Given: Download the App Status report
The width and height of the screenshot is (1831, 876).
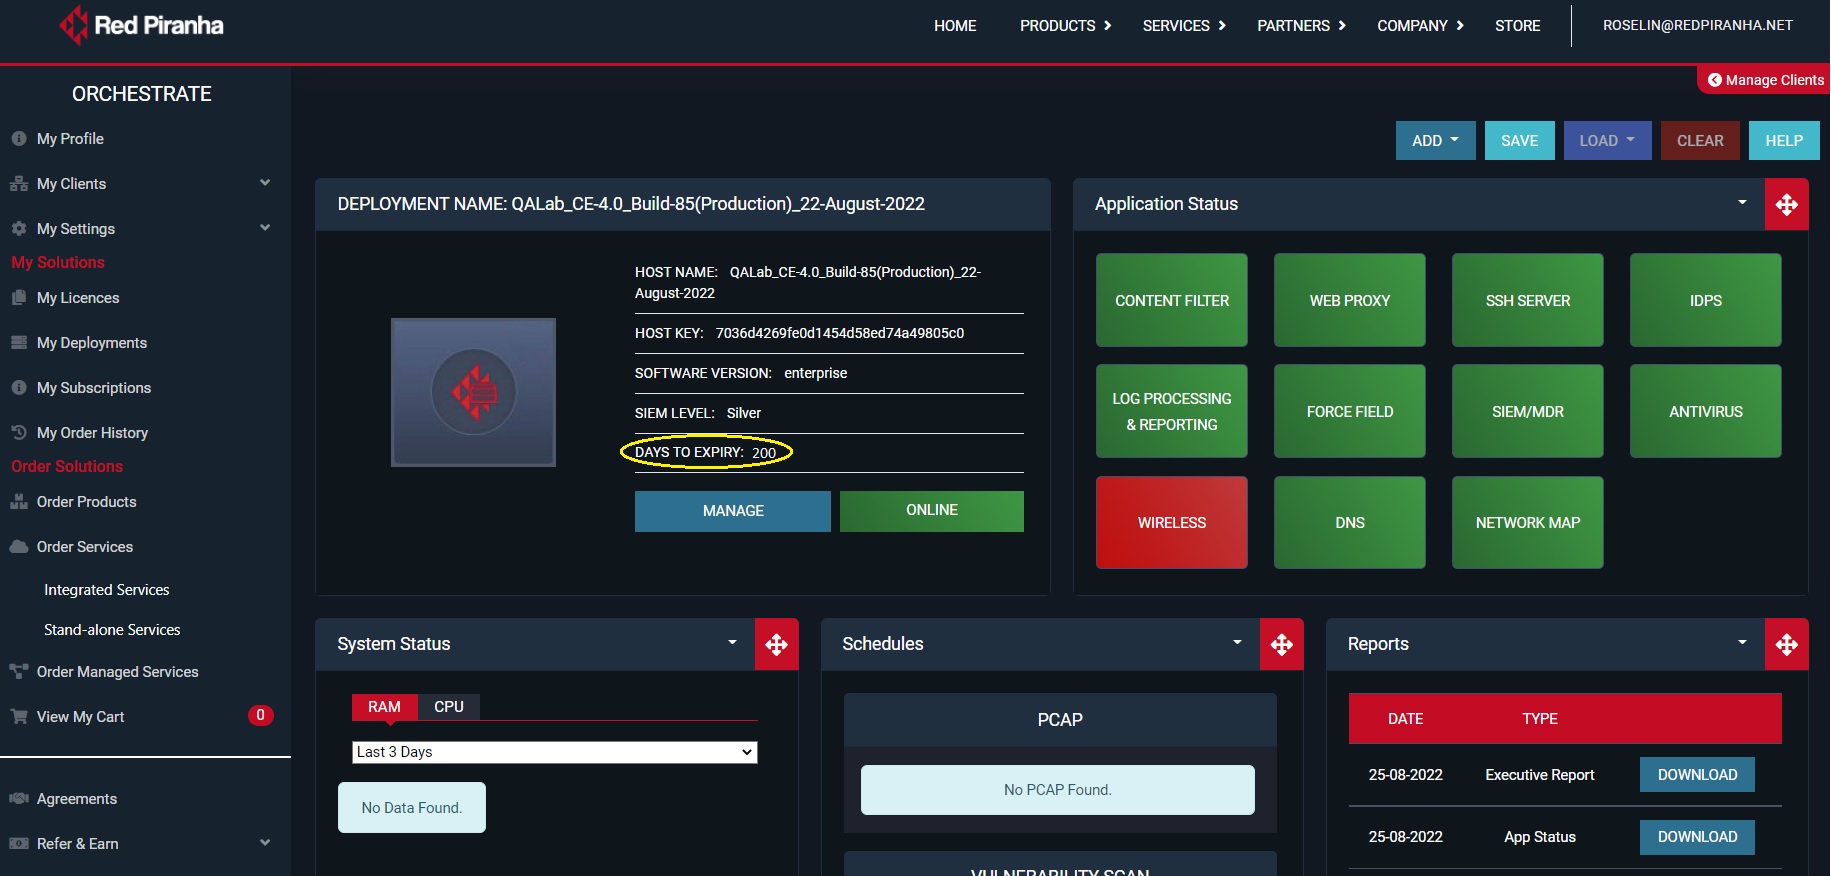Looking at the screenshot, I should (1697, 837).
